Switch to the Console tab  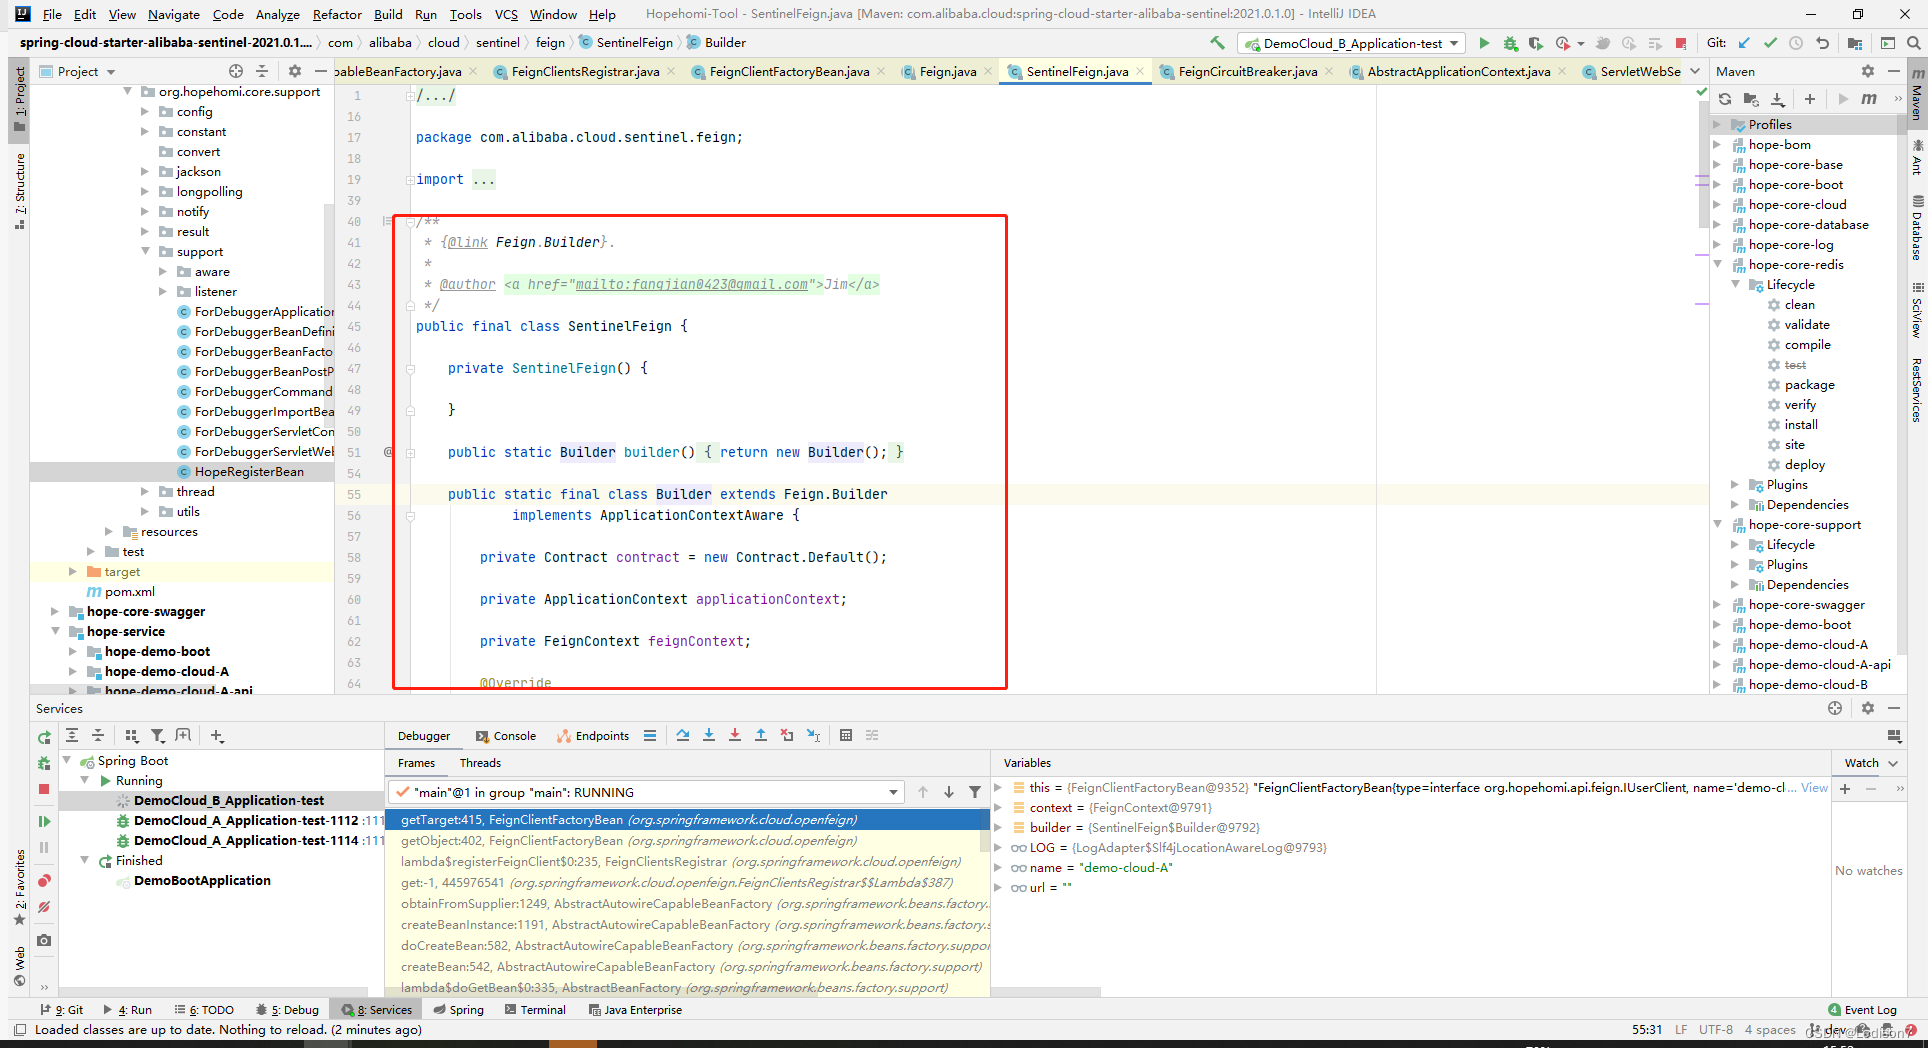click(x=506, y=735)
